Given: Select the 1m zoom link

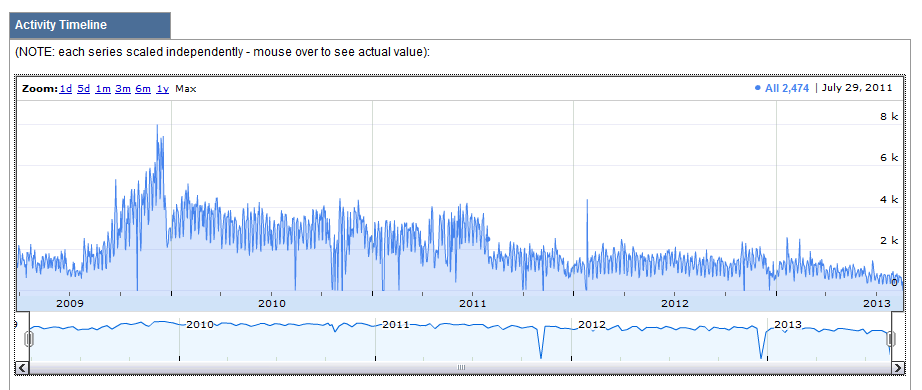Looking at the screenshot, I should pyautogui.click(x=103, y=89).
